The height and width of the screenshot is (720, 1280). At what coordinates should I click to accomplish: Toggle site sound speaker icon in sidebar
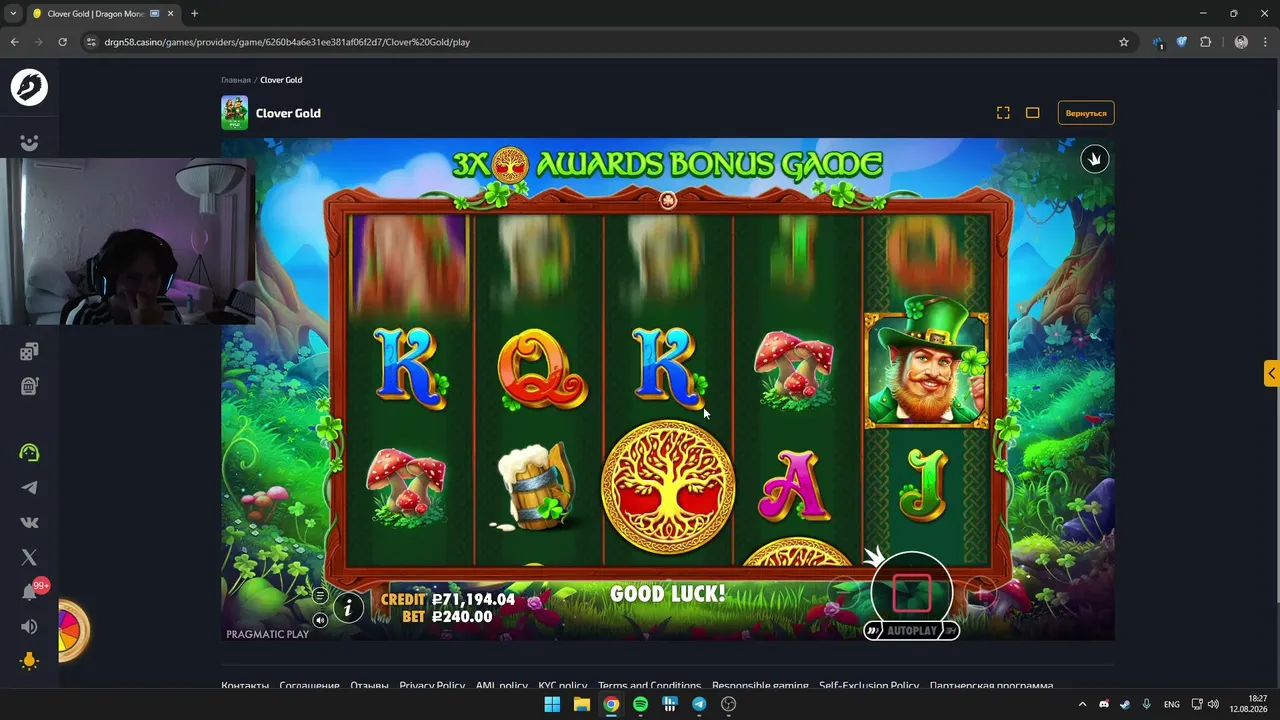pyautogui.click(x=29, y=627)
